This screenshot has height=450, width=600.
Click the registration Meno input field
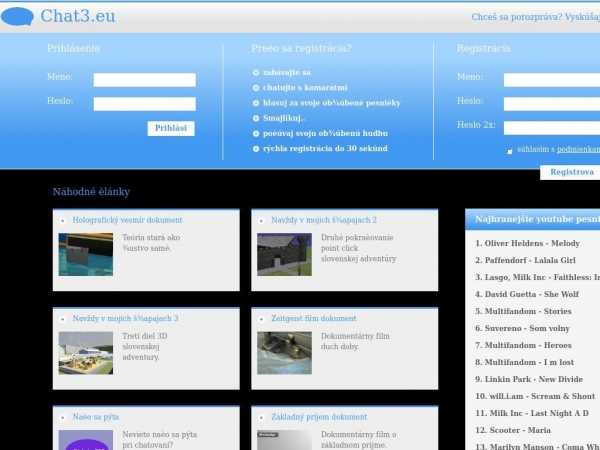point(551,80)
